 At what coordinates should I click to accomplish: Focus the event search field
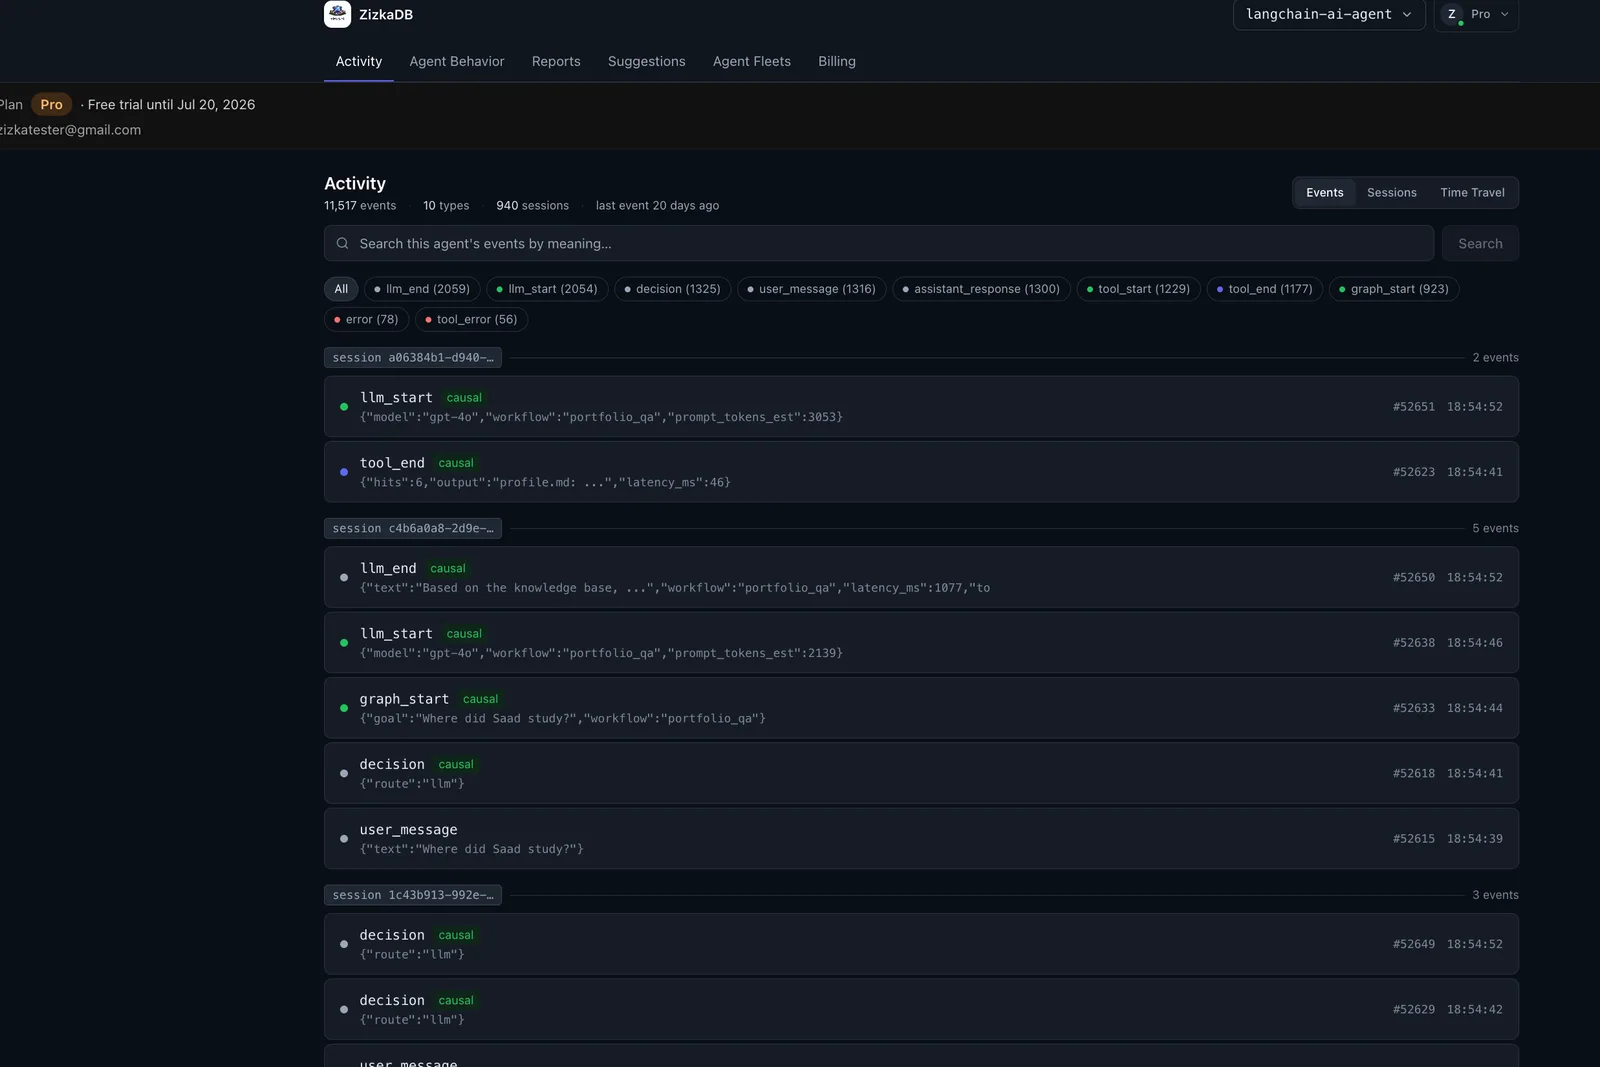879,243
